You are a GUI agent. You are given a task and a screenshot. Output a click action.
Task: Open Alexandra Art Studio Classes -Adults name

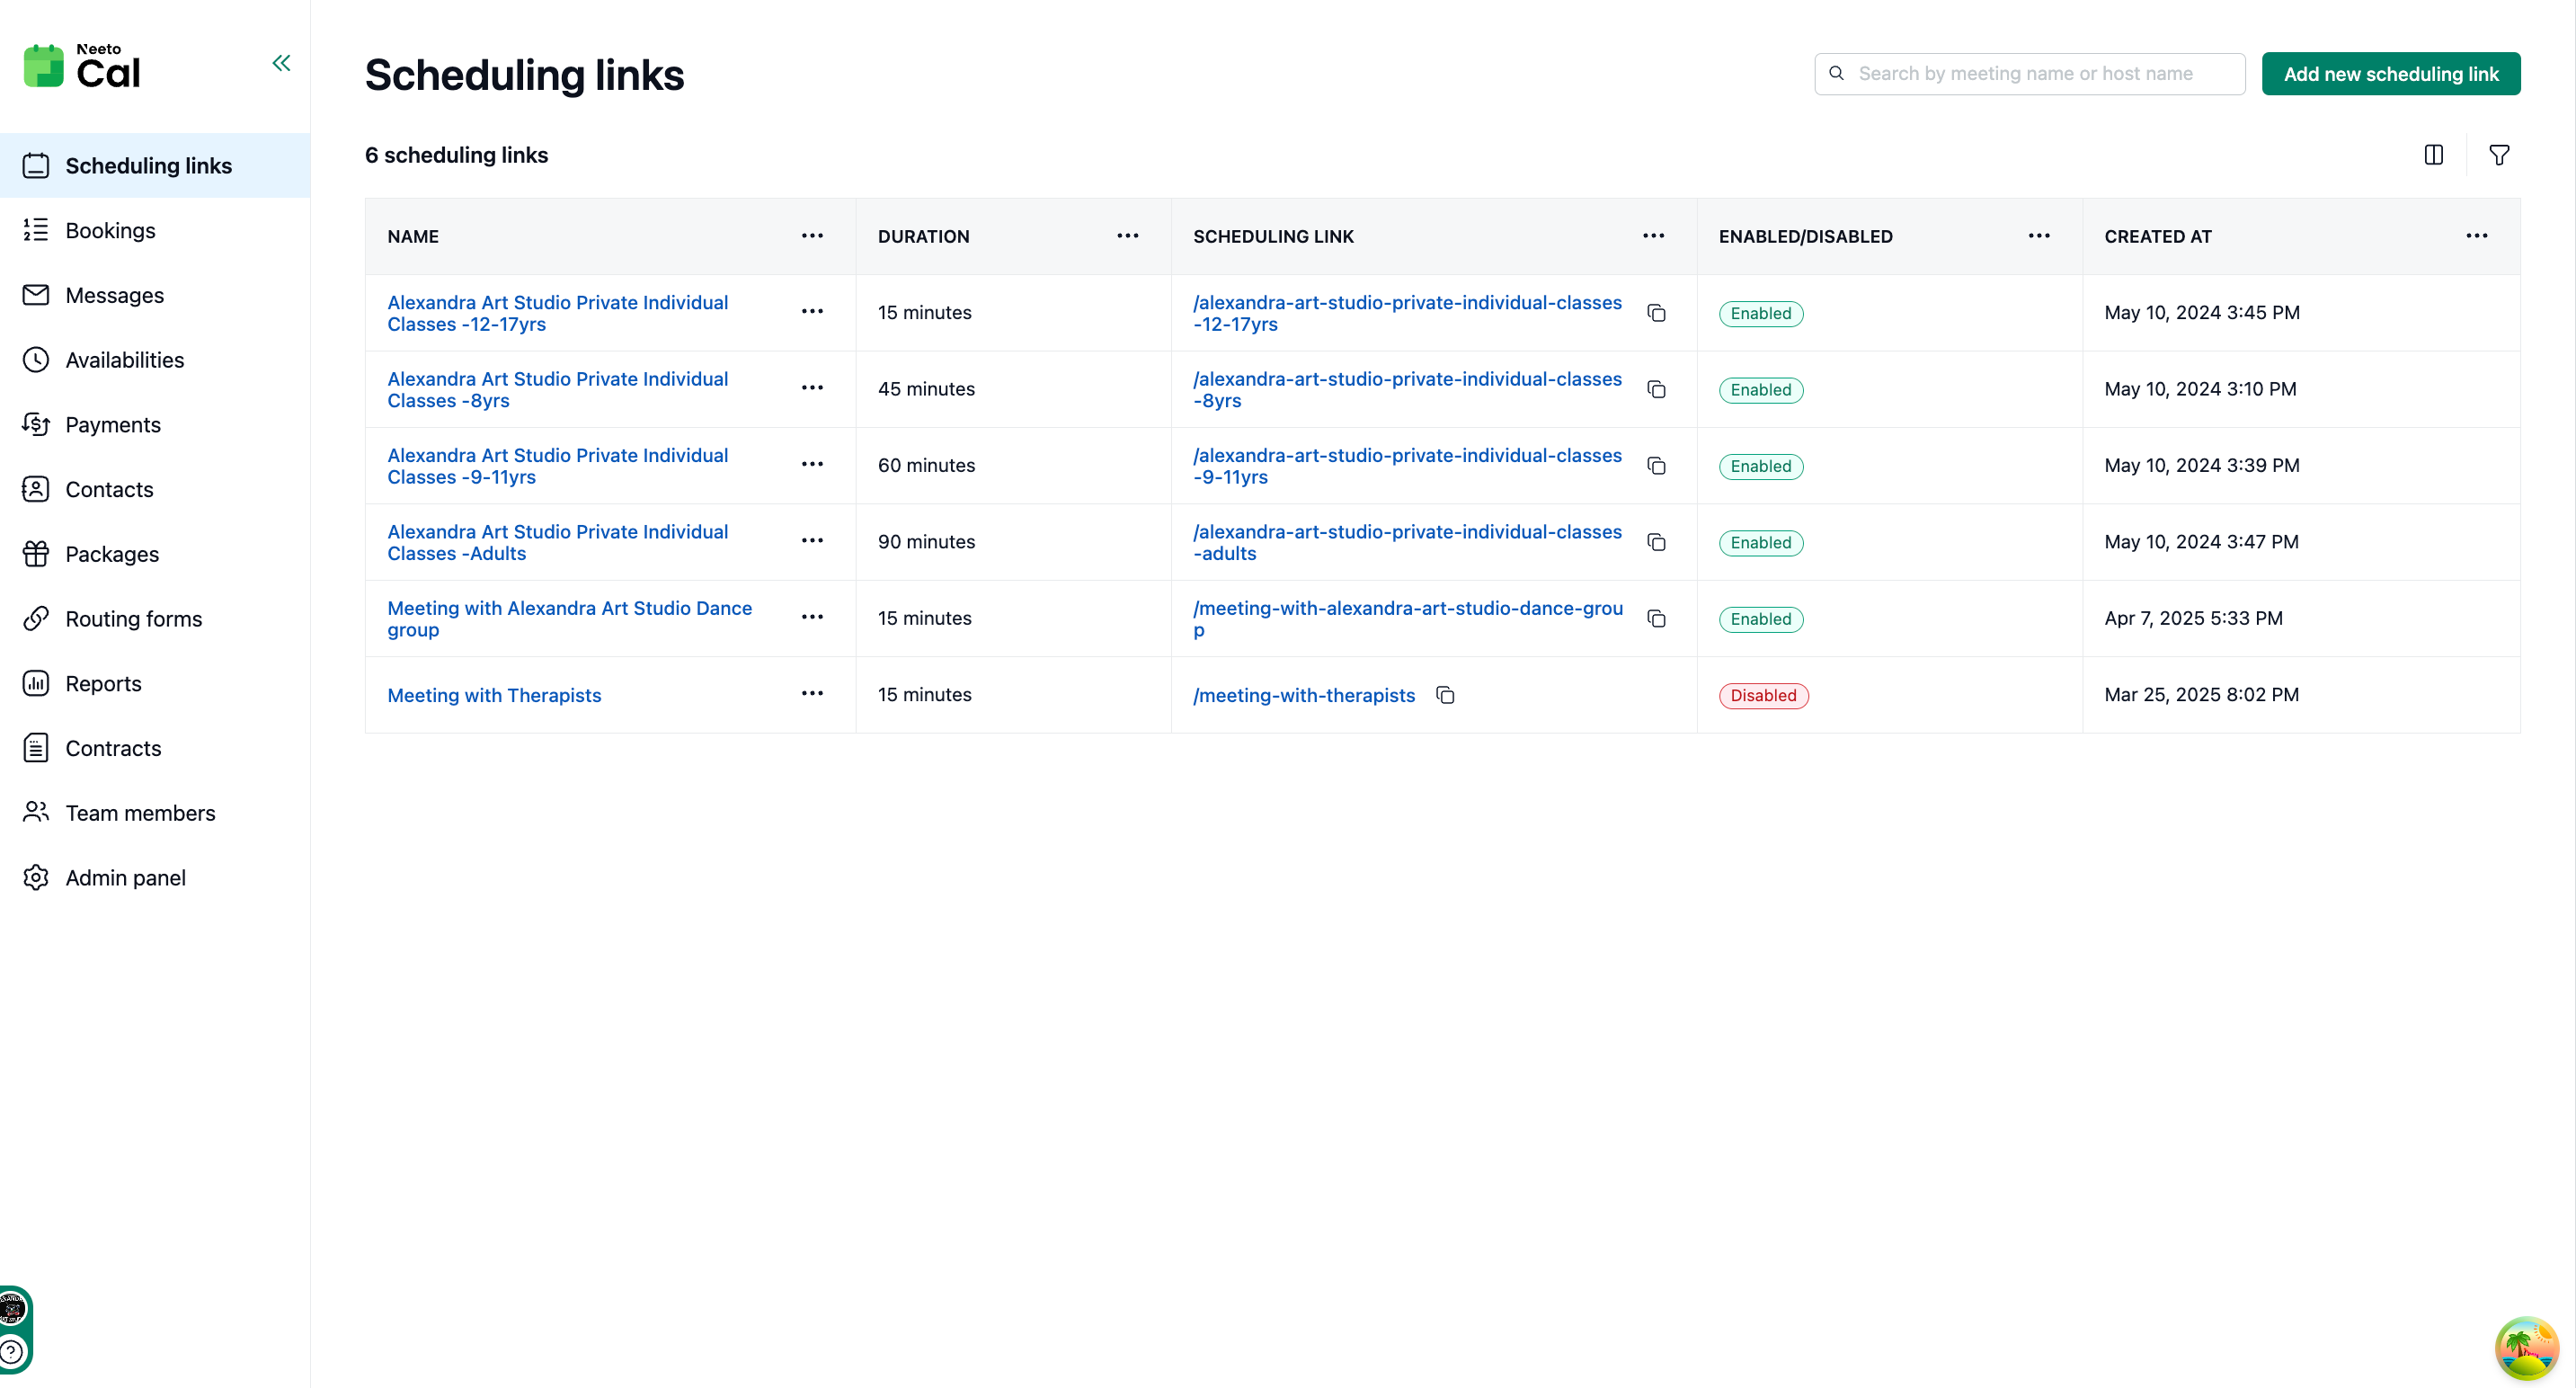point(557,543)
